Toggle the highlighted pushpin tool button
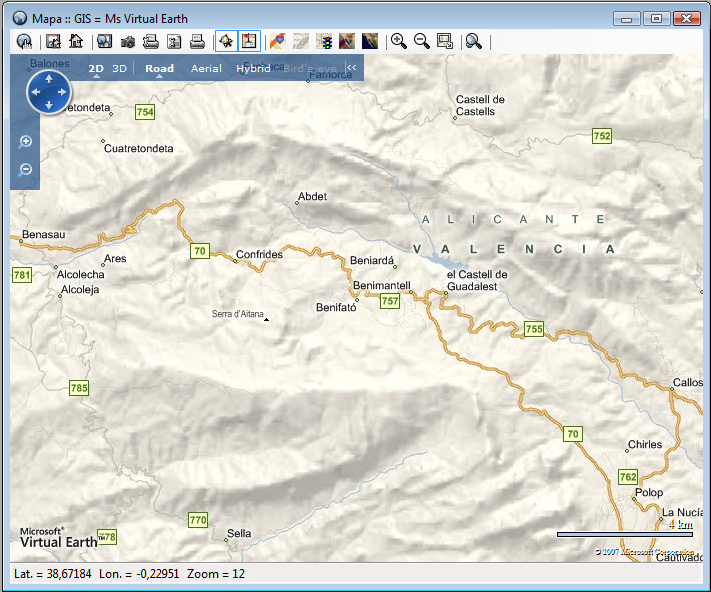 [226, 41]
